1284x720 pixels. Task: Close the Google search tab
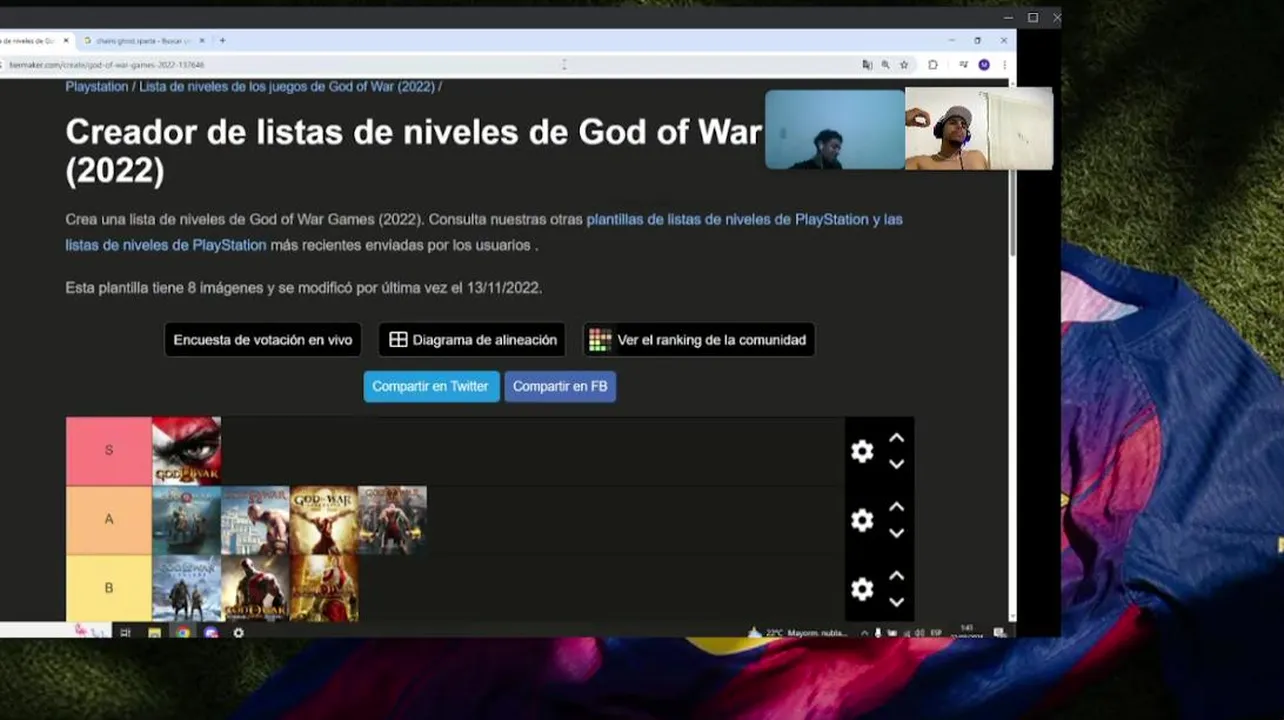[202, 41]
